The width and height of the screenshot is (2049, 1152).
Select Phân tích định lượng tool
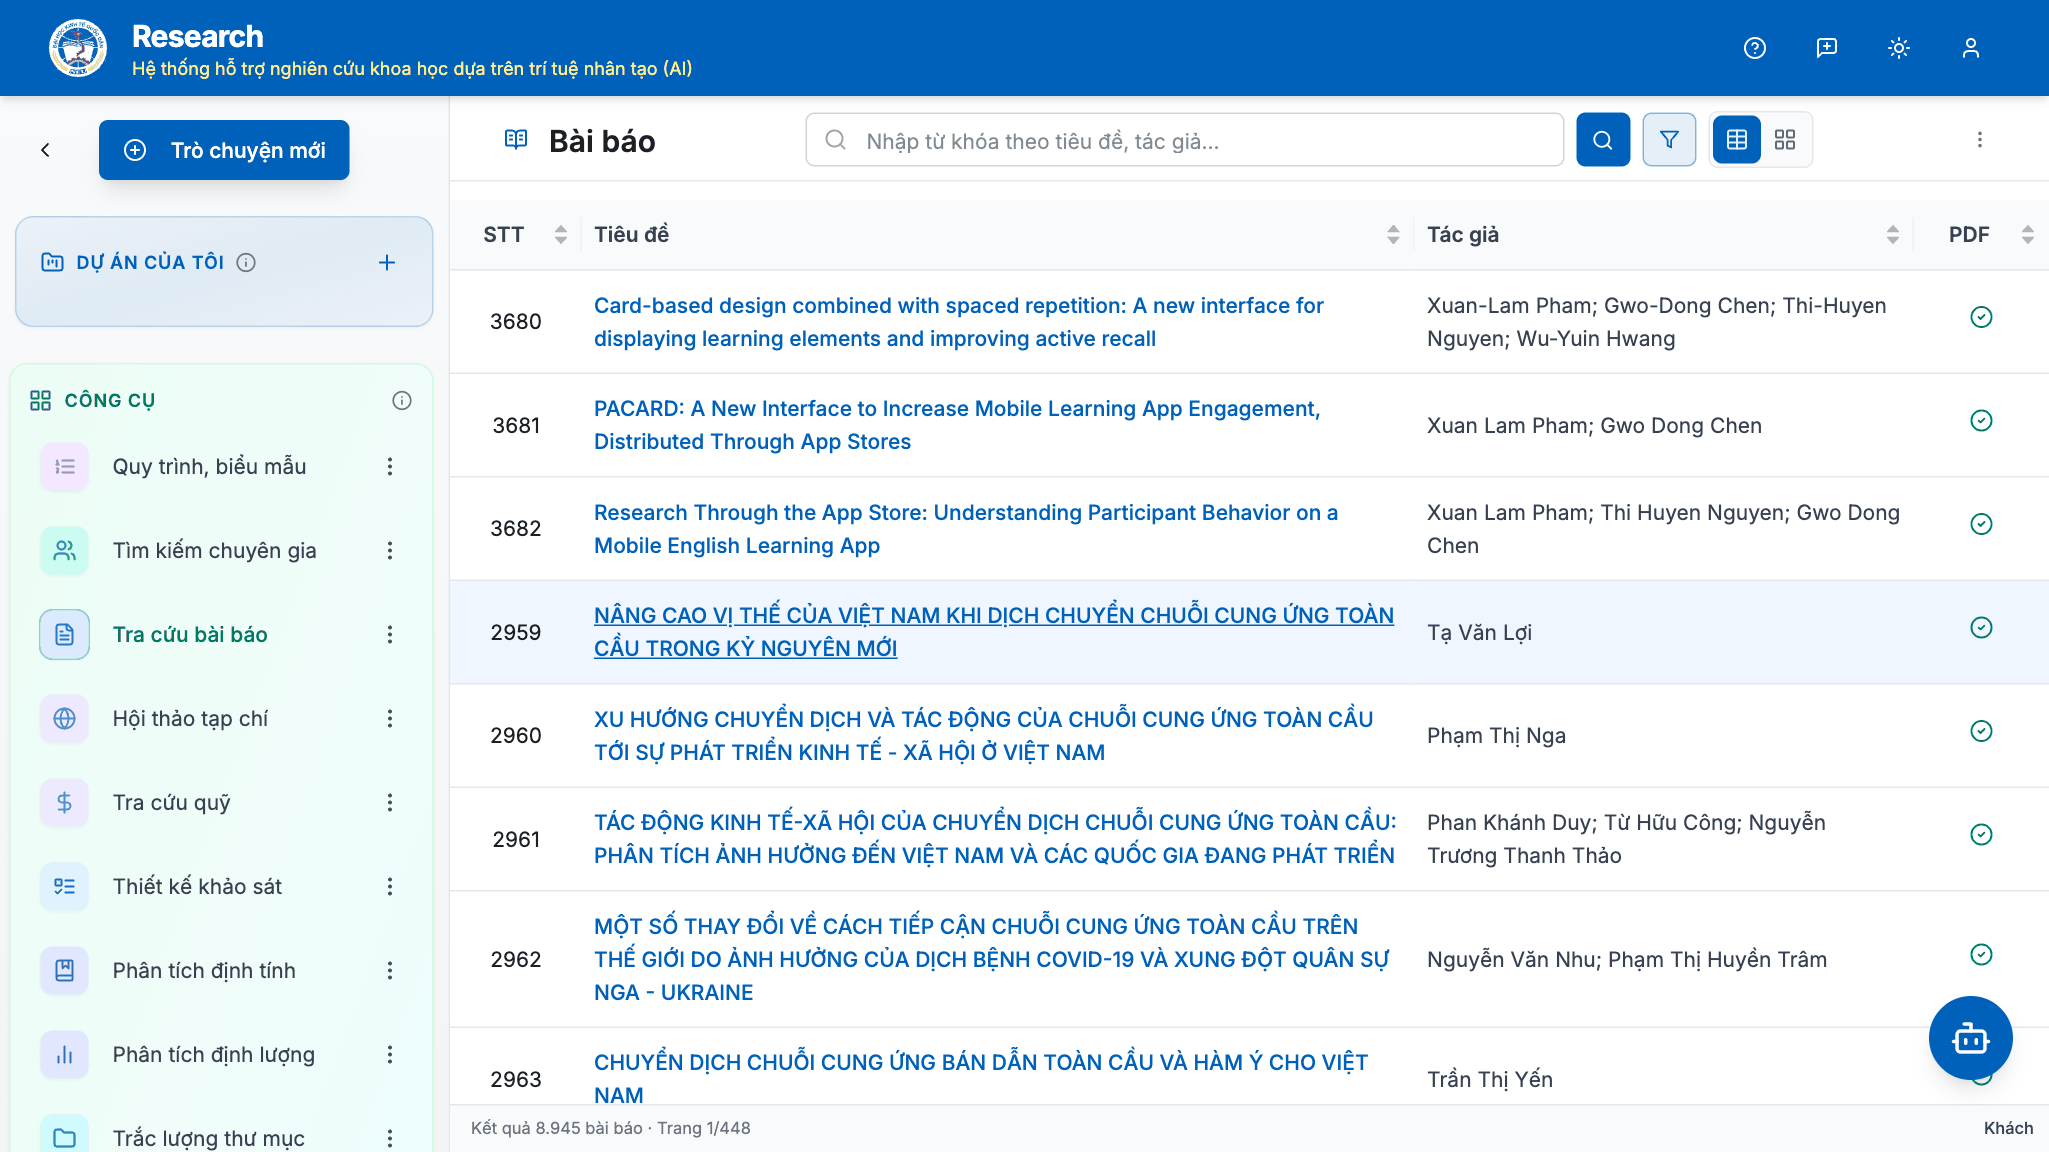pyautogui.click(x=213, y=1055)
